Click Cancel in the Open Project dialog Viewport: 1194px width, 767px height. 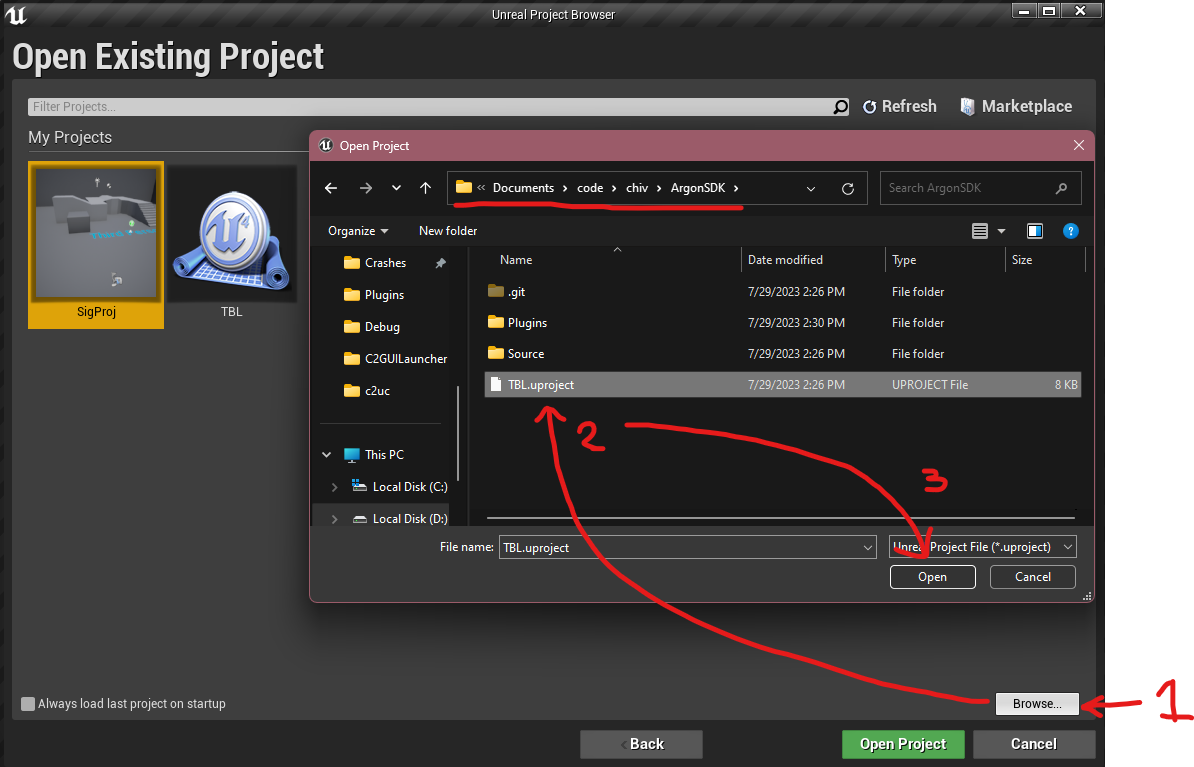tap(1033, 577)
